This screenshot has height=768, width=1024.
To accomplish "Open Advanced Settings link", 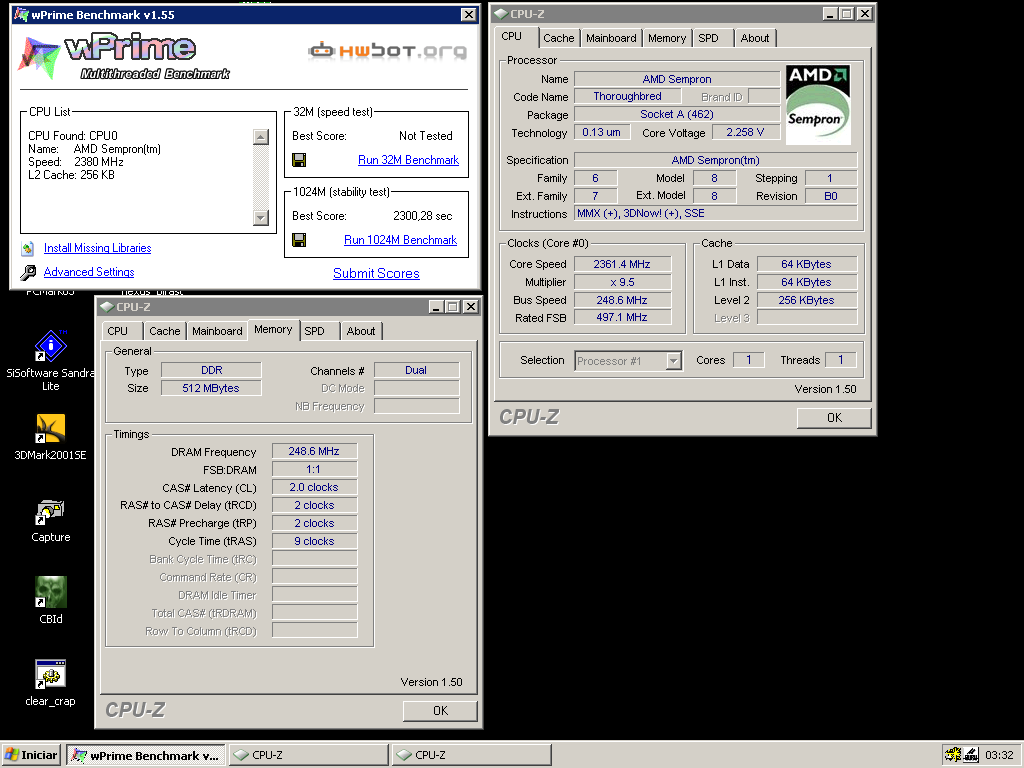I will (x=89, y=272).
